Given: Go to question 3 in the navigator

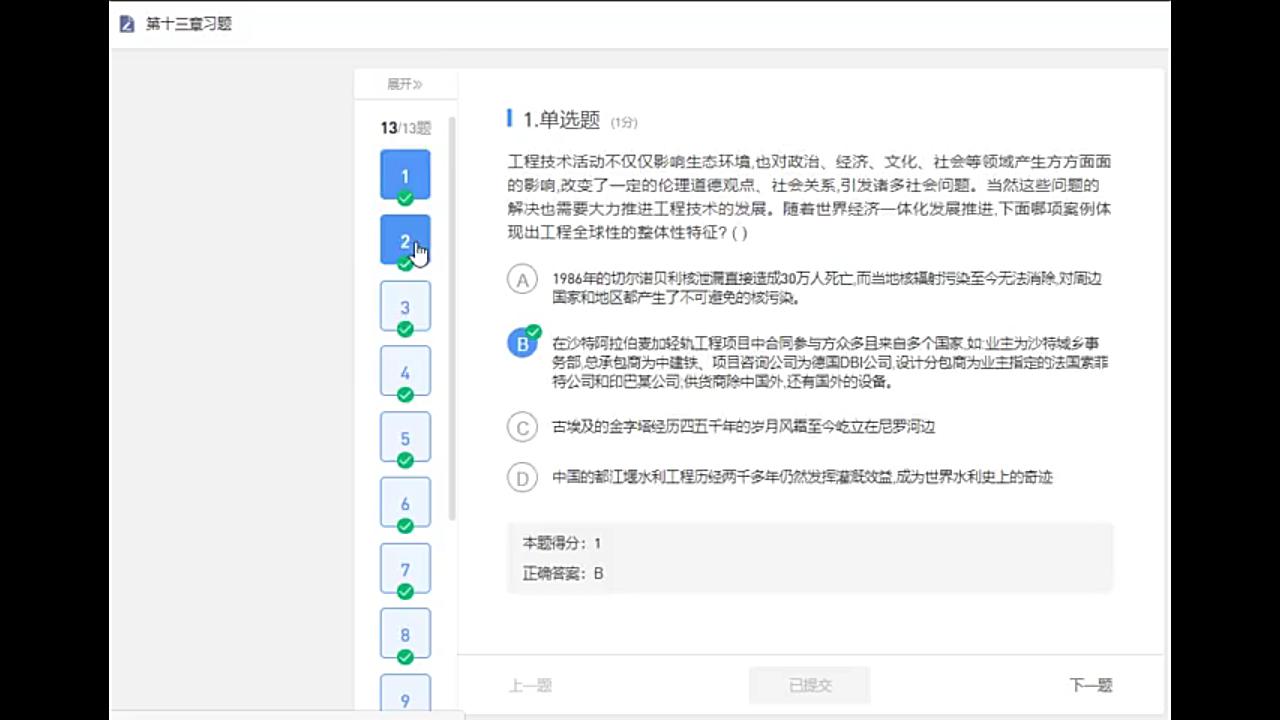Looking at the screenshot, I should [405, 306].
